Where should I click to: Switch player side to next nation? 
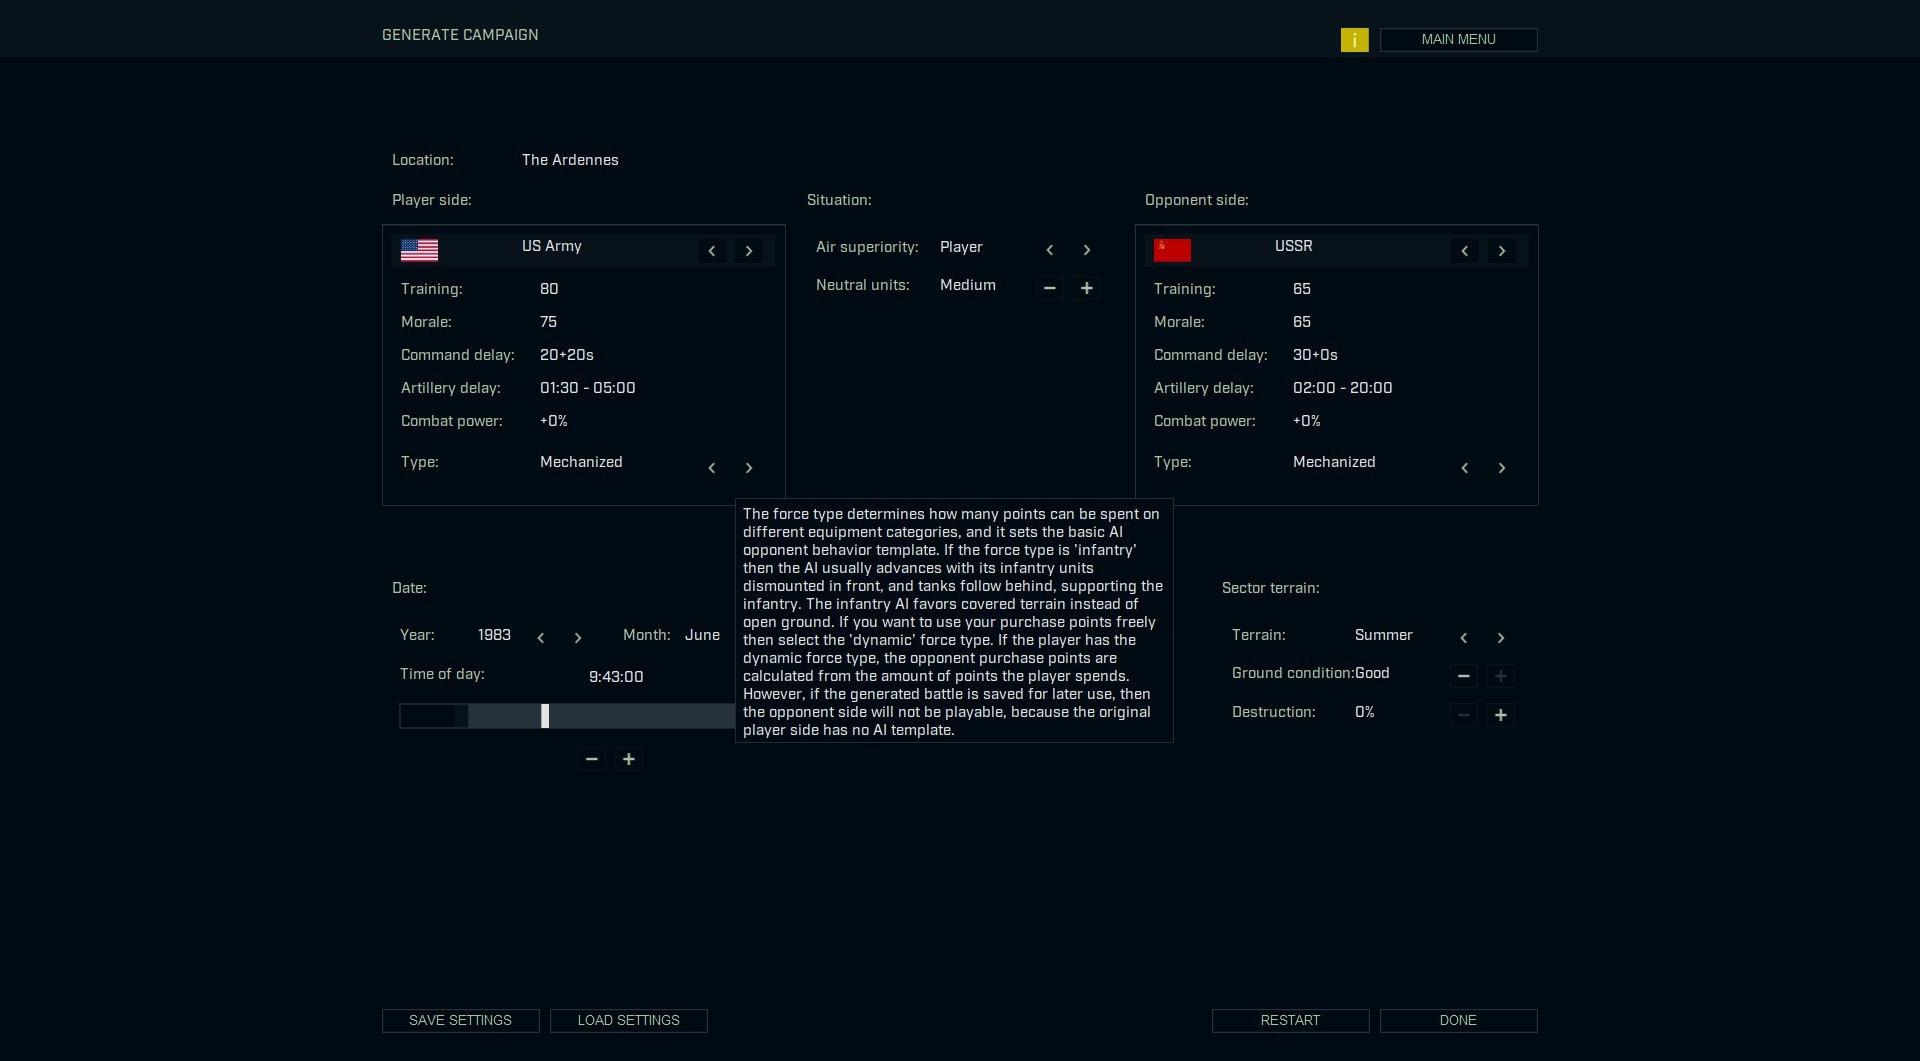749,251
